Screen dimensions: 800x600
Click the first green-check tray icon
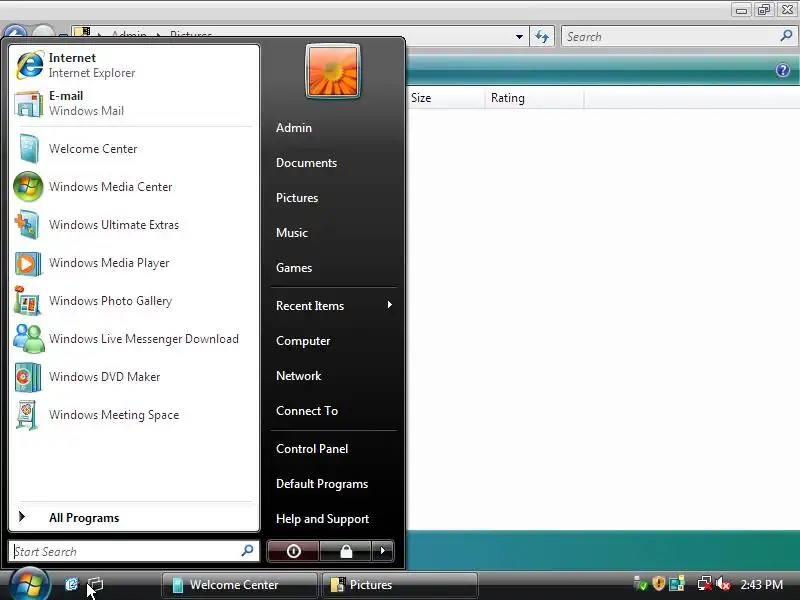tap(640, 584)
